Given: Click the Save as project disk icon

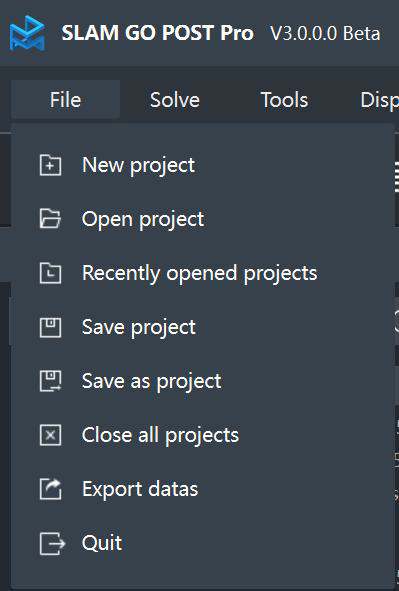Looking at the screenshot, I should [x=50, y=381].
